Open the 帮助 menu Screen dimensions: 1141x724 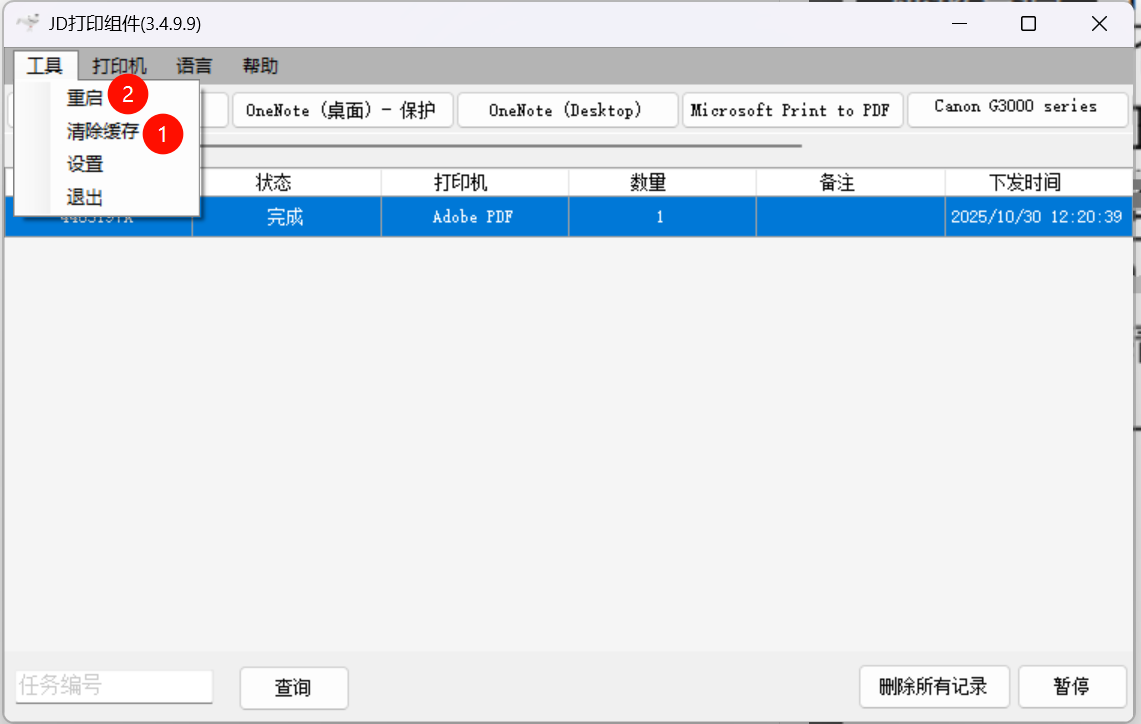coord(260,67)
